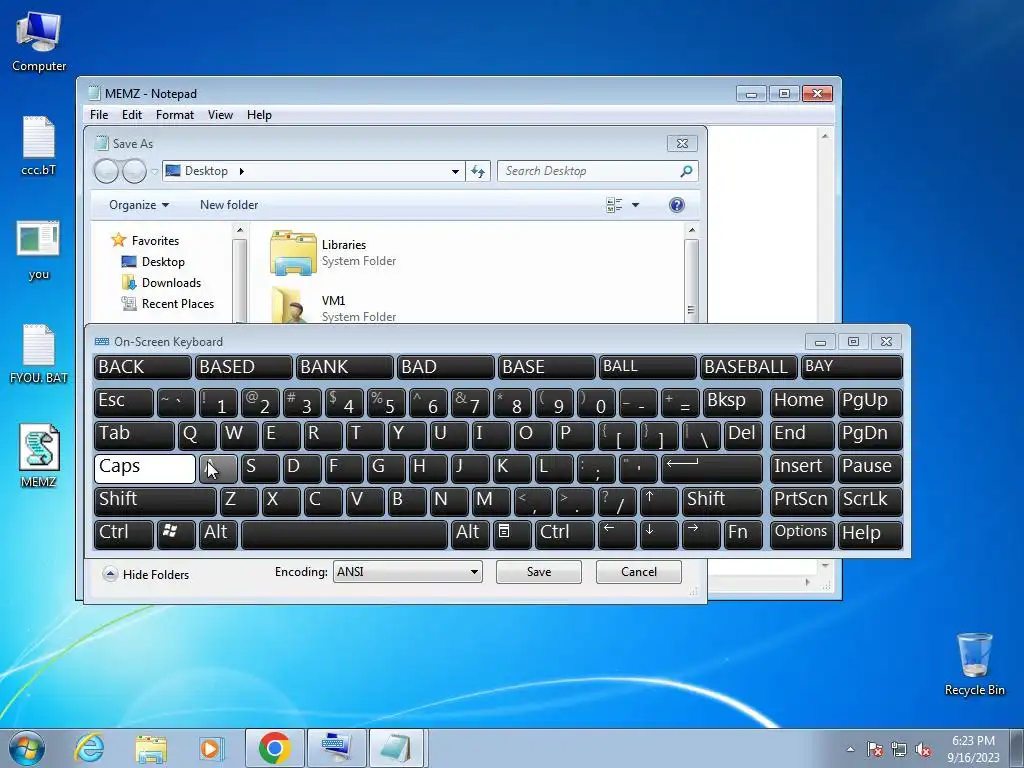Toggle the right Shift key
Screen dimensions: 1024x768
pos(722,501)
